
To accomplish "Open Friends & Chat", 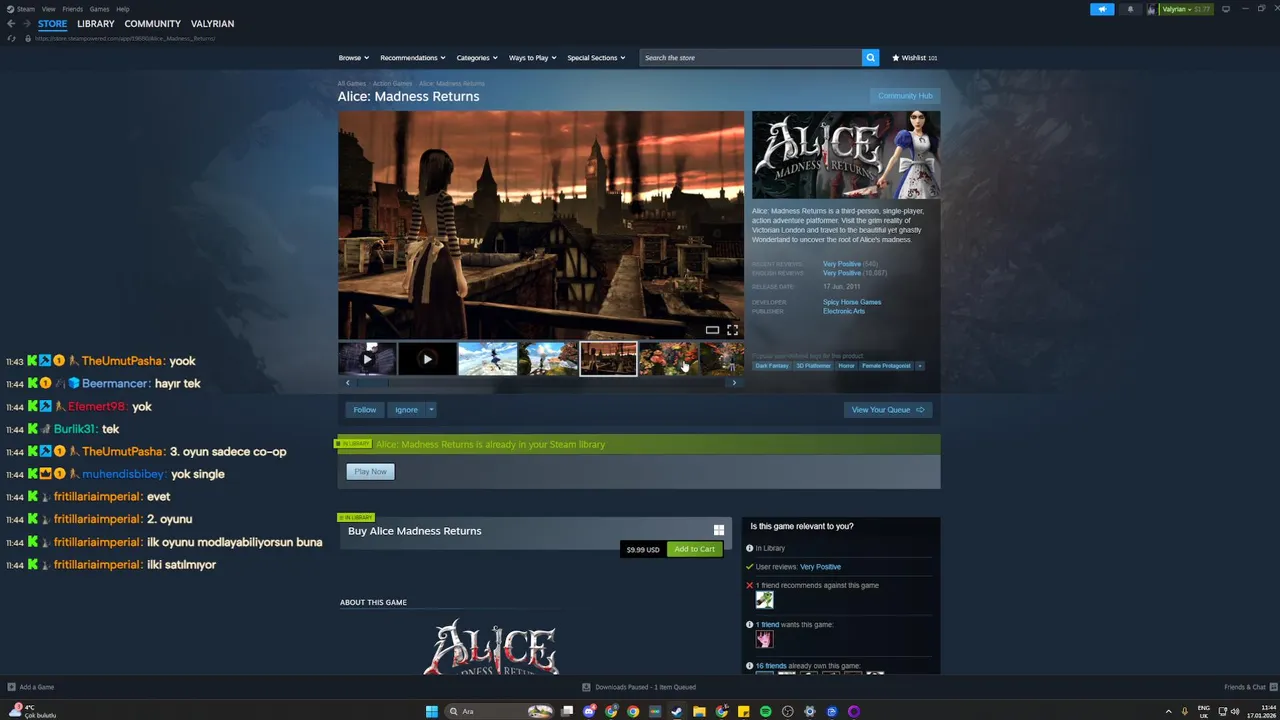I will (1249, 687).
